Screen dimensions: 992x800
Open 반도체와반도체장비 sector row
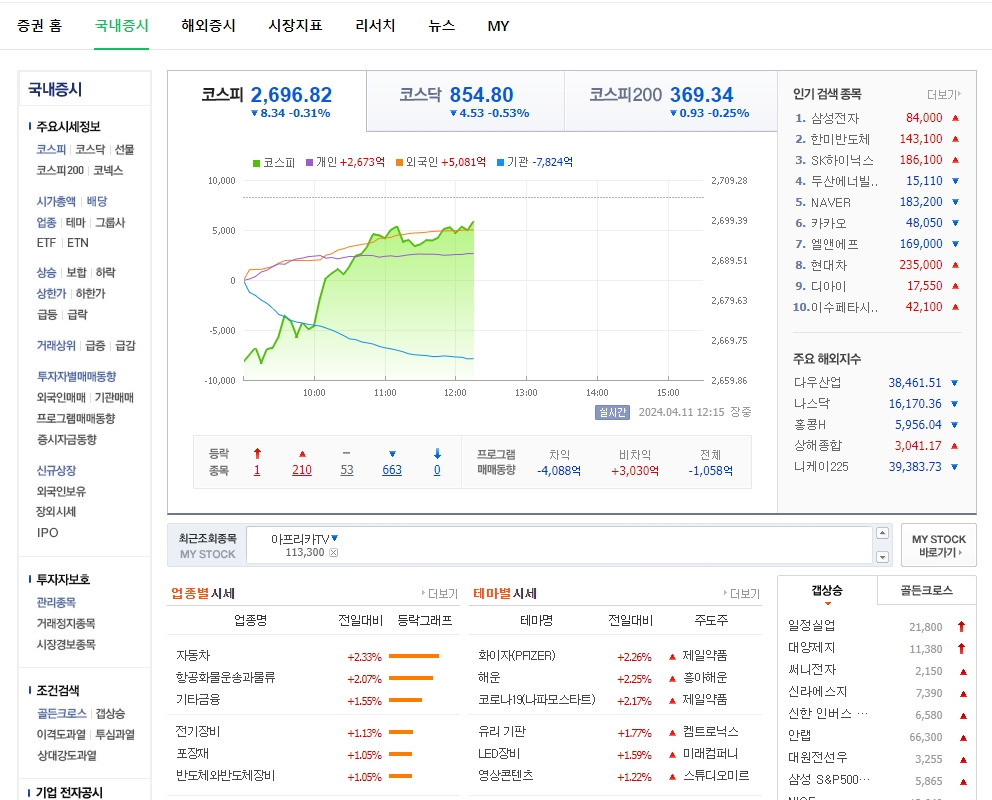225,776
